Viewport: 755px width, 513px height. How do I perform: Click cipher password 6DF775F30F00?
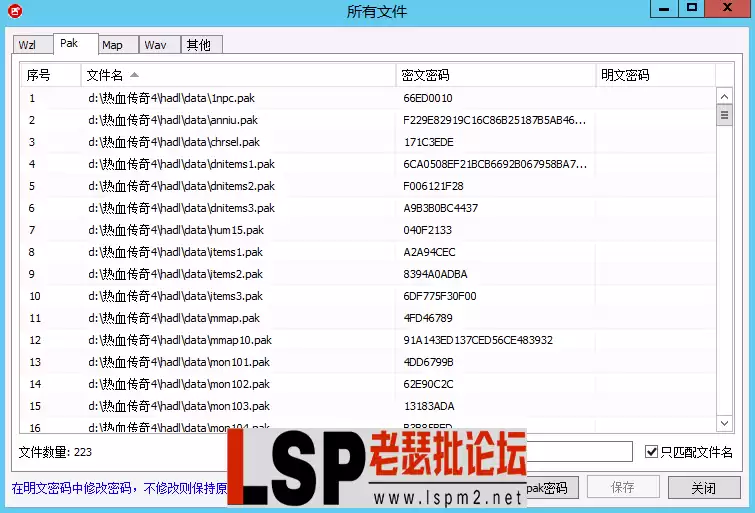440,296
